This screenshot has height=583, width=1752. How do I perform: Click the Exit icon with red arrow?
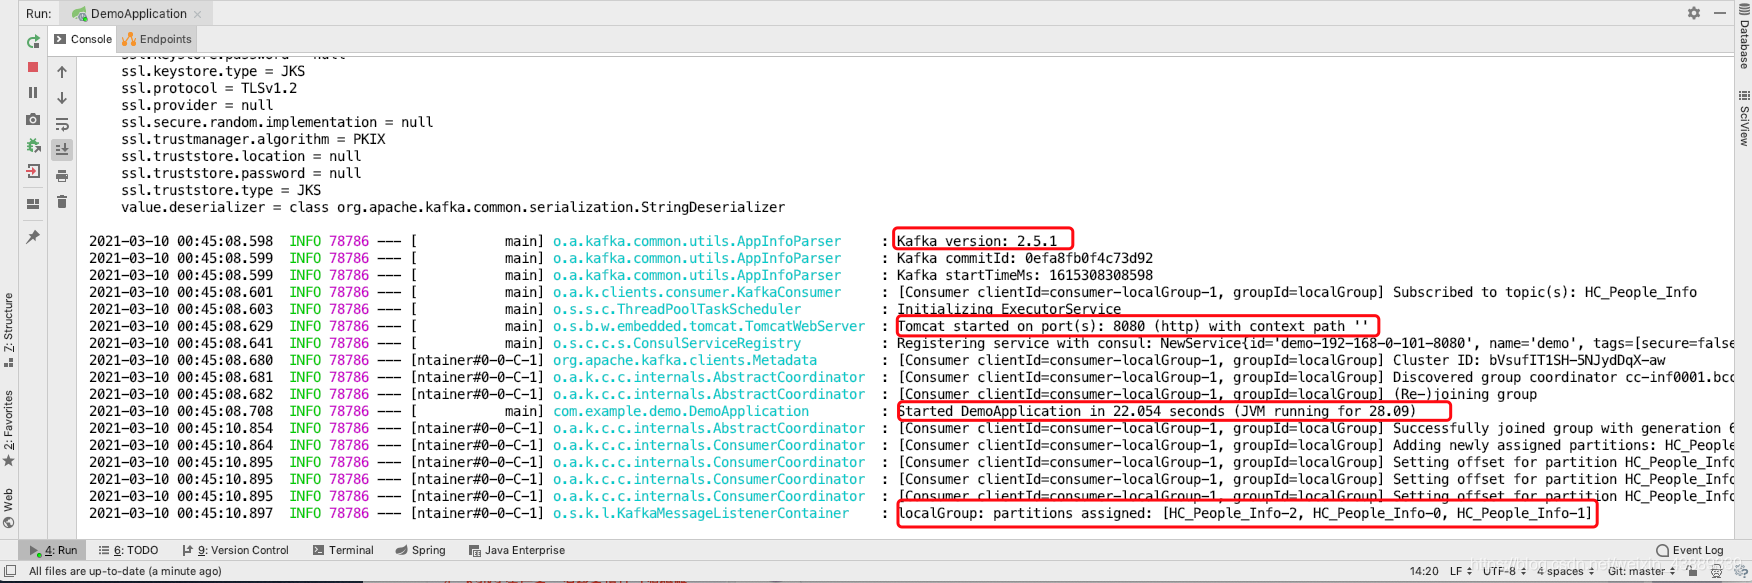coord(33,172)
